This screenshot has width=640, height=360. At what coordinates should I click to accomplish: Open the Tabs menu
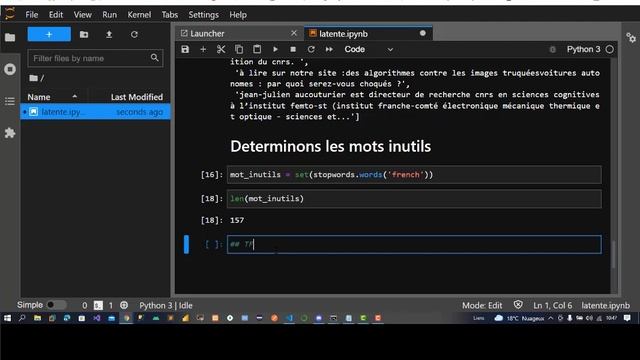coord(169,15)
